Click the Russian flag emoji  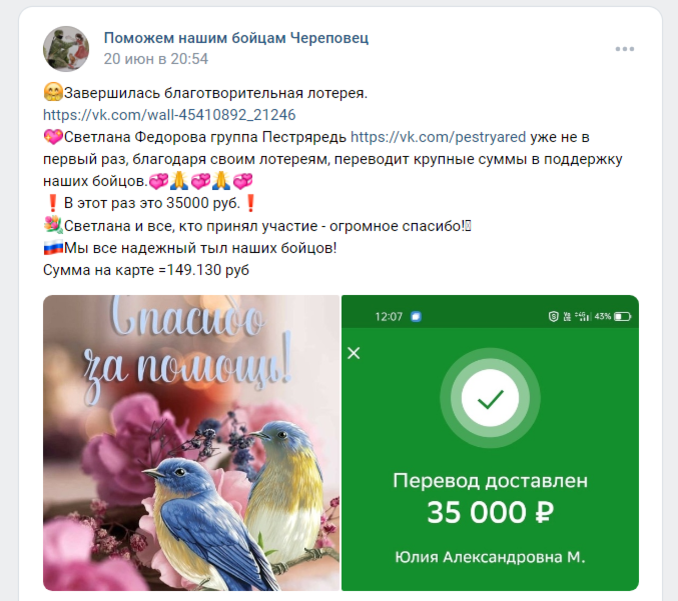coord(53,248)
